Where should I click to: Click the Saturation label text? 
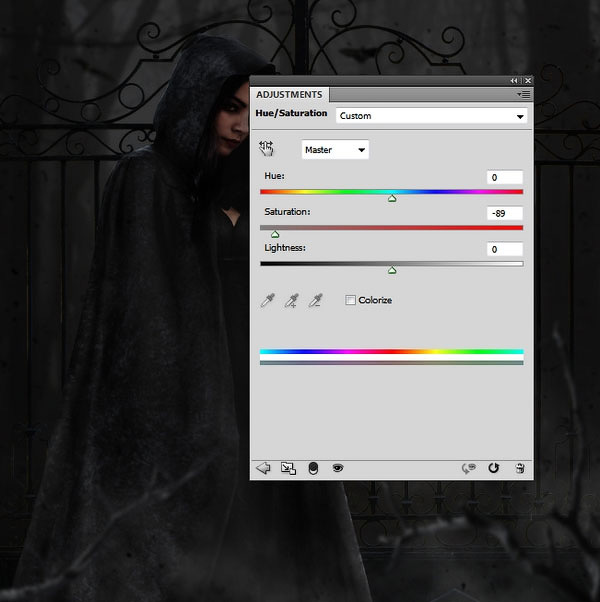[287, 212]
